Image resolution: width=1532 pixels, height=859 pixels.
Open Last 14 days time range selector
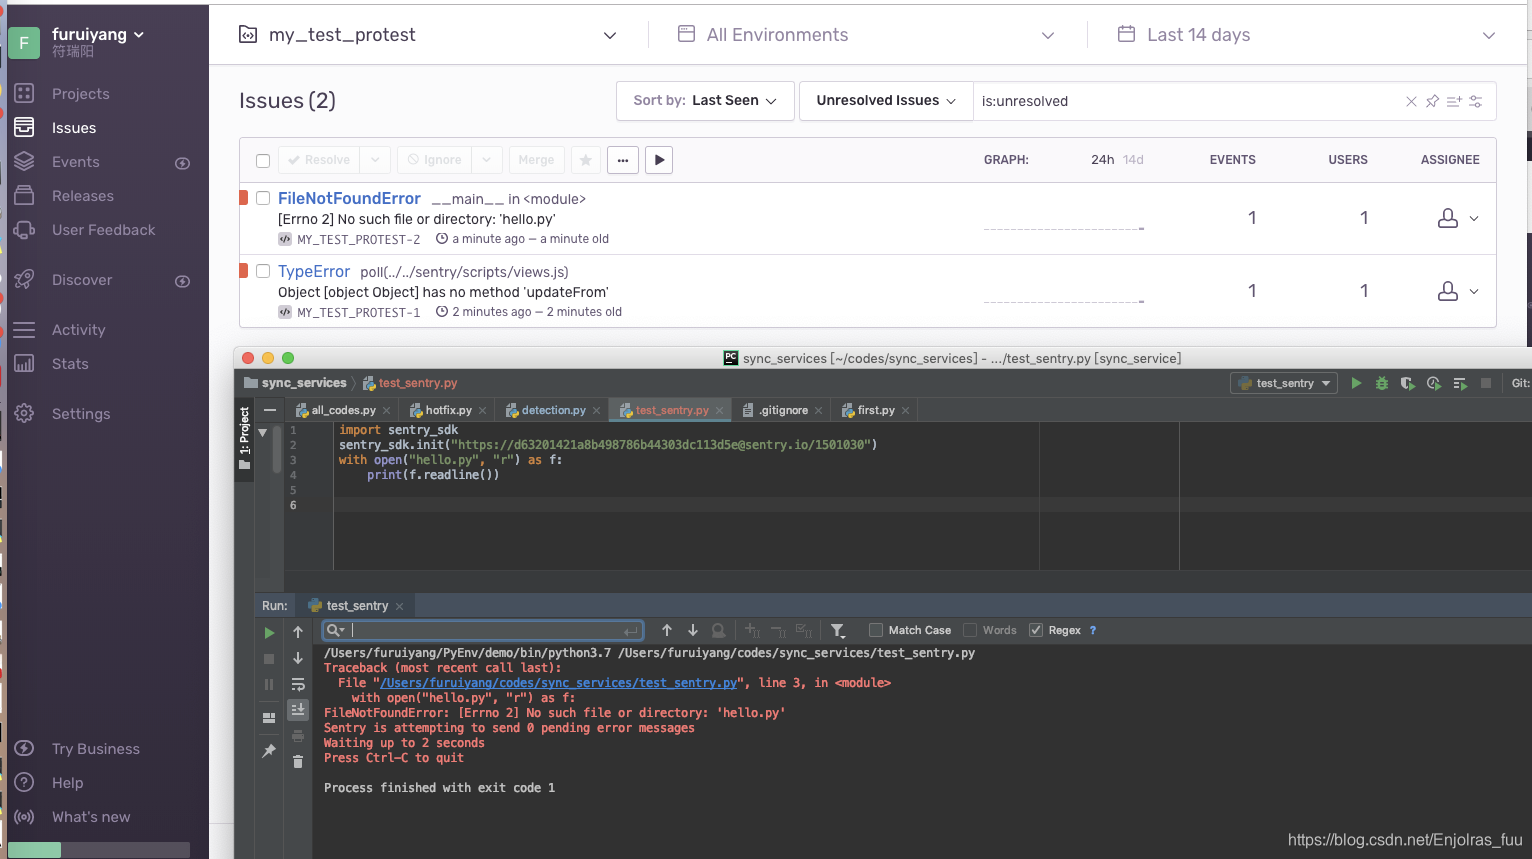tap(1306, 35)
